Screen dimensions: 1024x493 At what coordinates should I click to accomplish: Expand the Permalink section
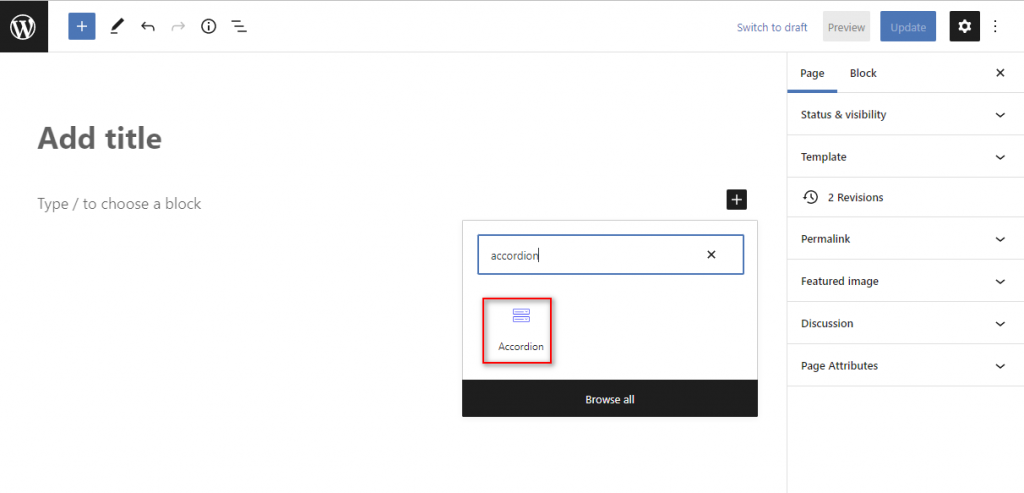pyautogui.click(x=905, y=239)
